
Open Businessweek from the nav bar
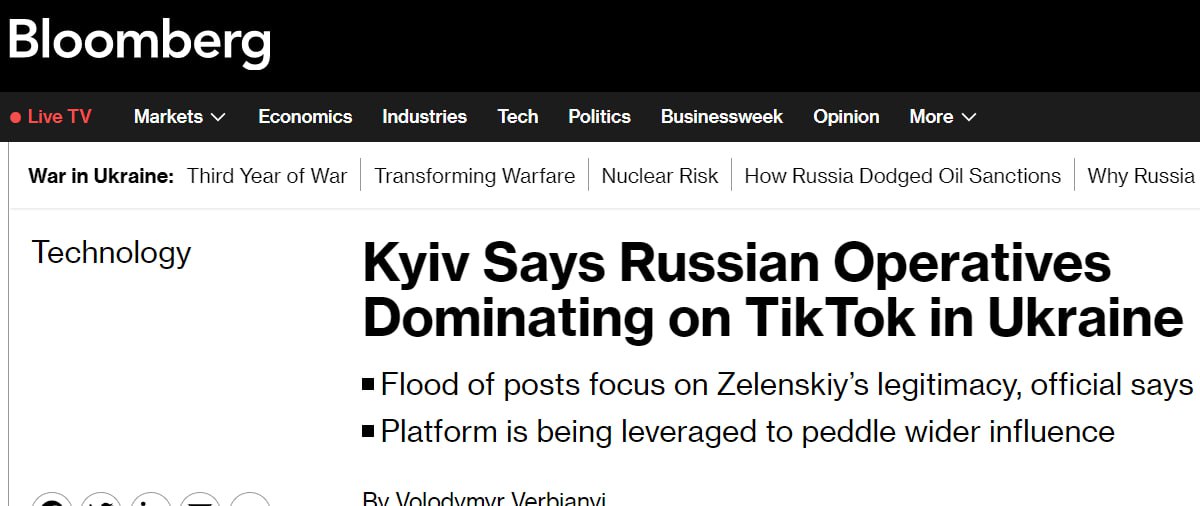(x=722, y=117)
